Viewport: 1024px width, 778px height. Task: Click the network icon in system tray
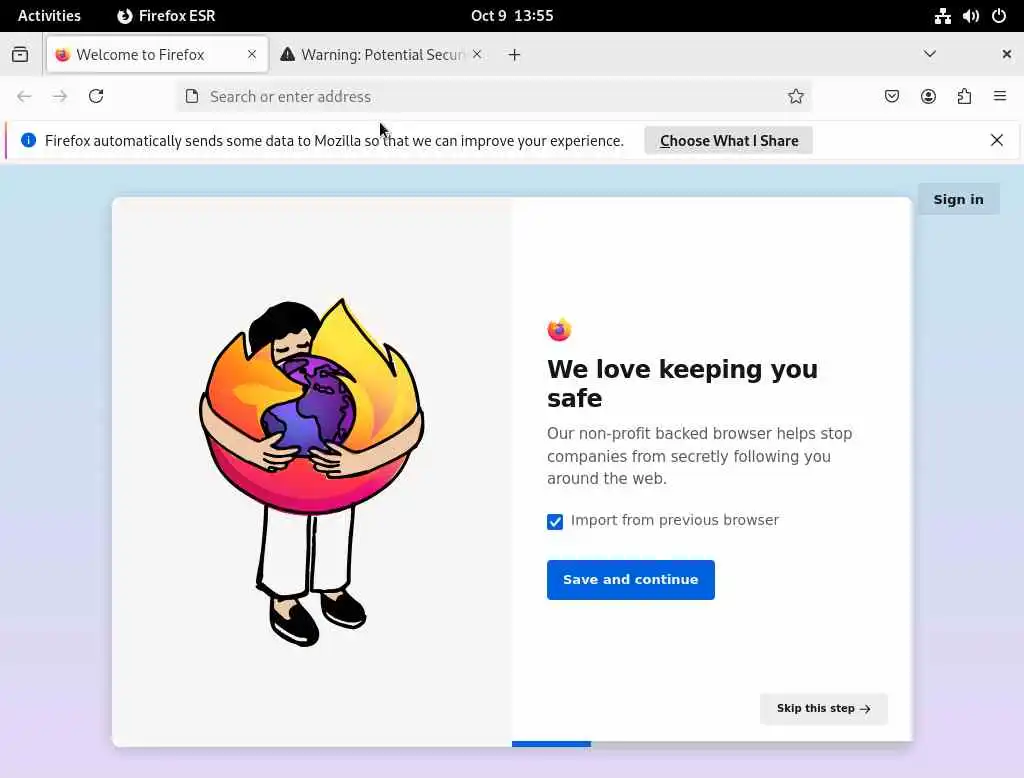pyautogui.click(x=942, y=16)
